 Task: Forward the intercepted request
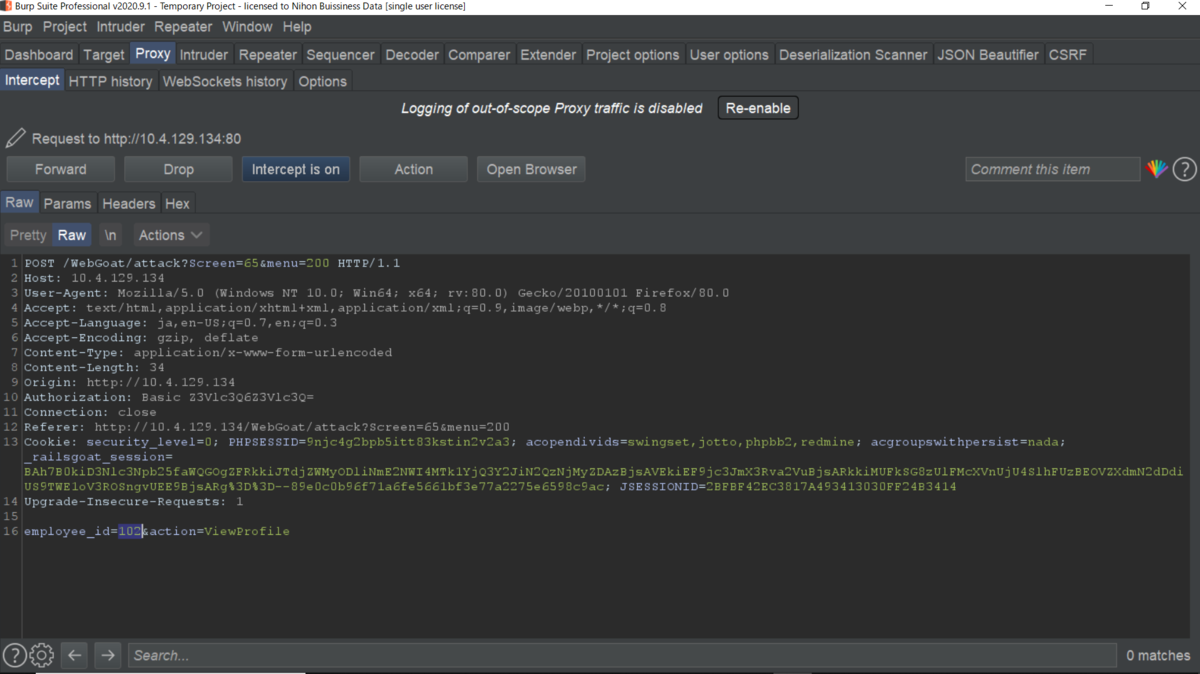point(60,168)
